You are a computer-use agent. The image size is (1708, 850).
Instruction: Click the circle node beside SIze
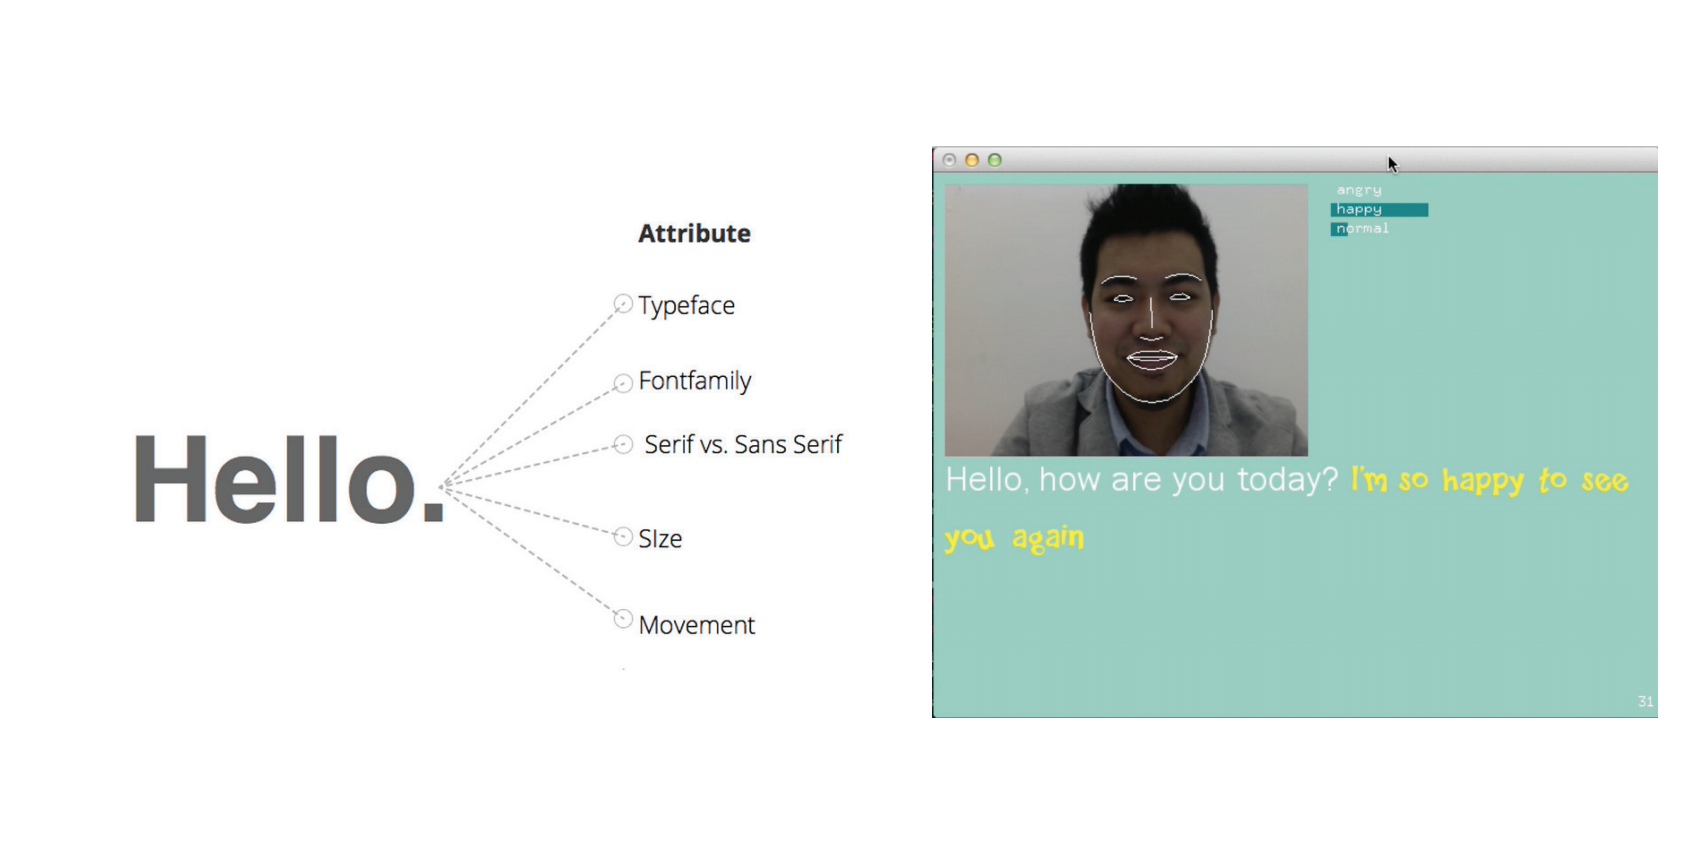tap(623, 537)
